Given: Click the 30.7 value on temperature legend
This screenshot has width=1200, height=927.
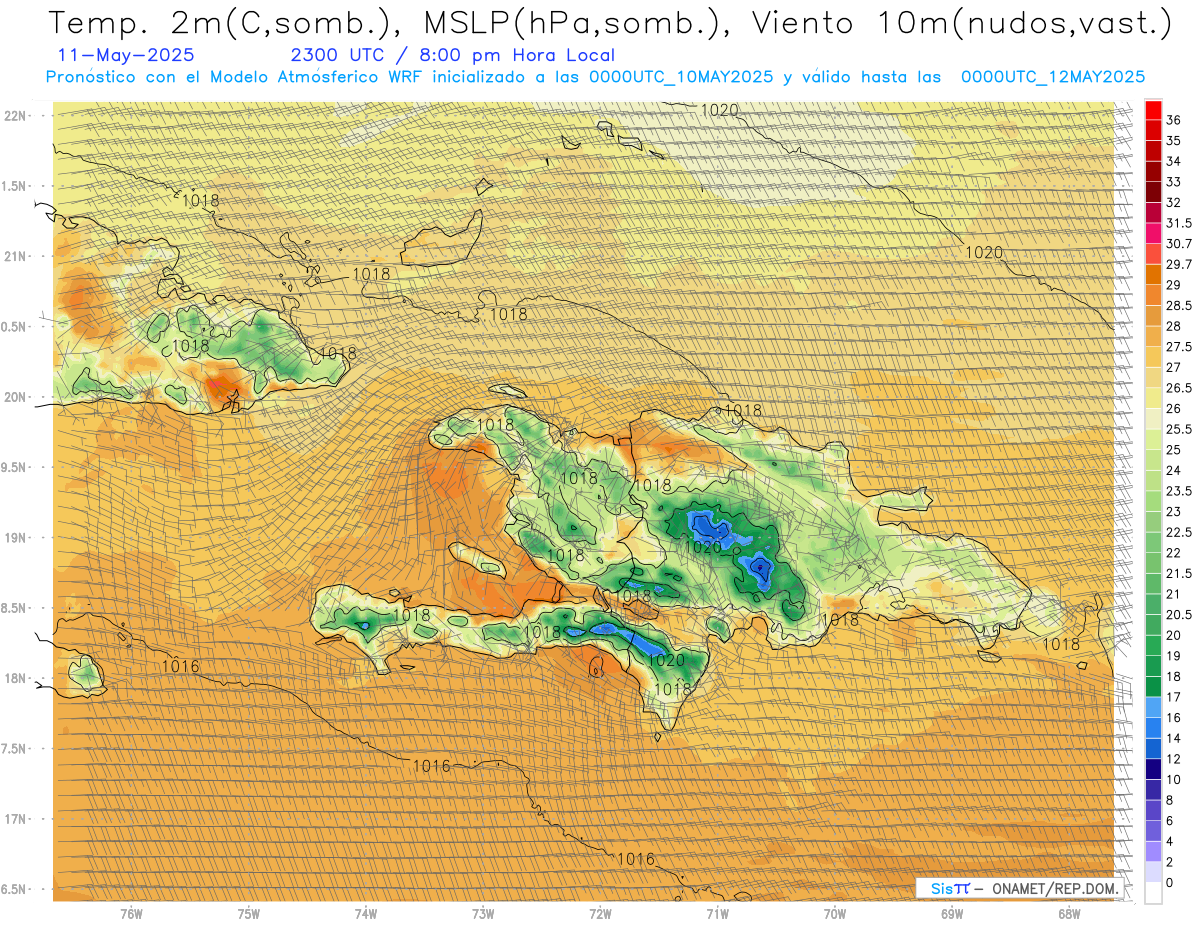Looking at the screenshot, I should pos(1179,244).
